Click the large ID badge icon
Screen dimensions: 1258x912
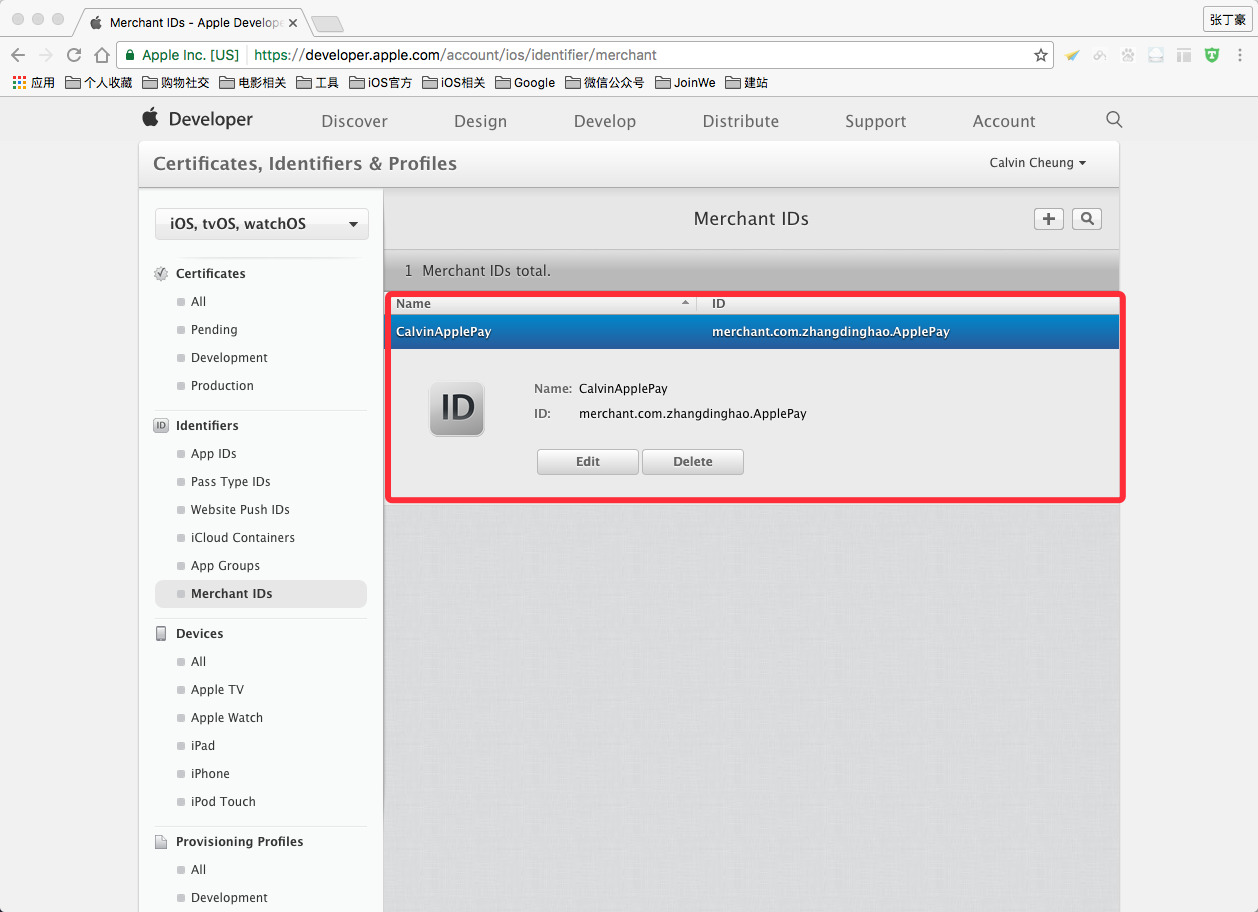coord(457,408)
